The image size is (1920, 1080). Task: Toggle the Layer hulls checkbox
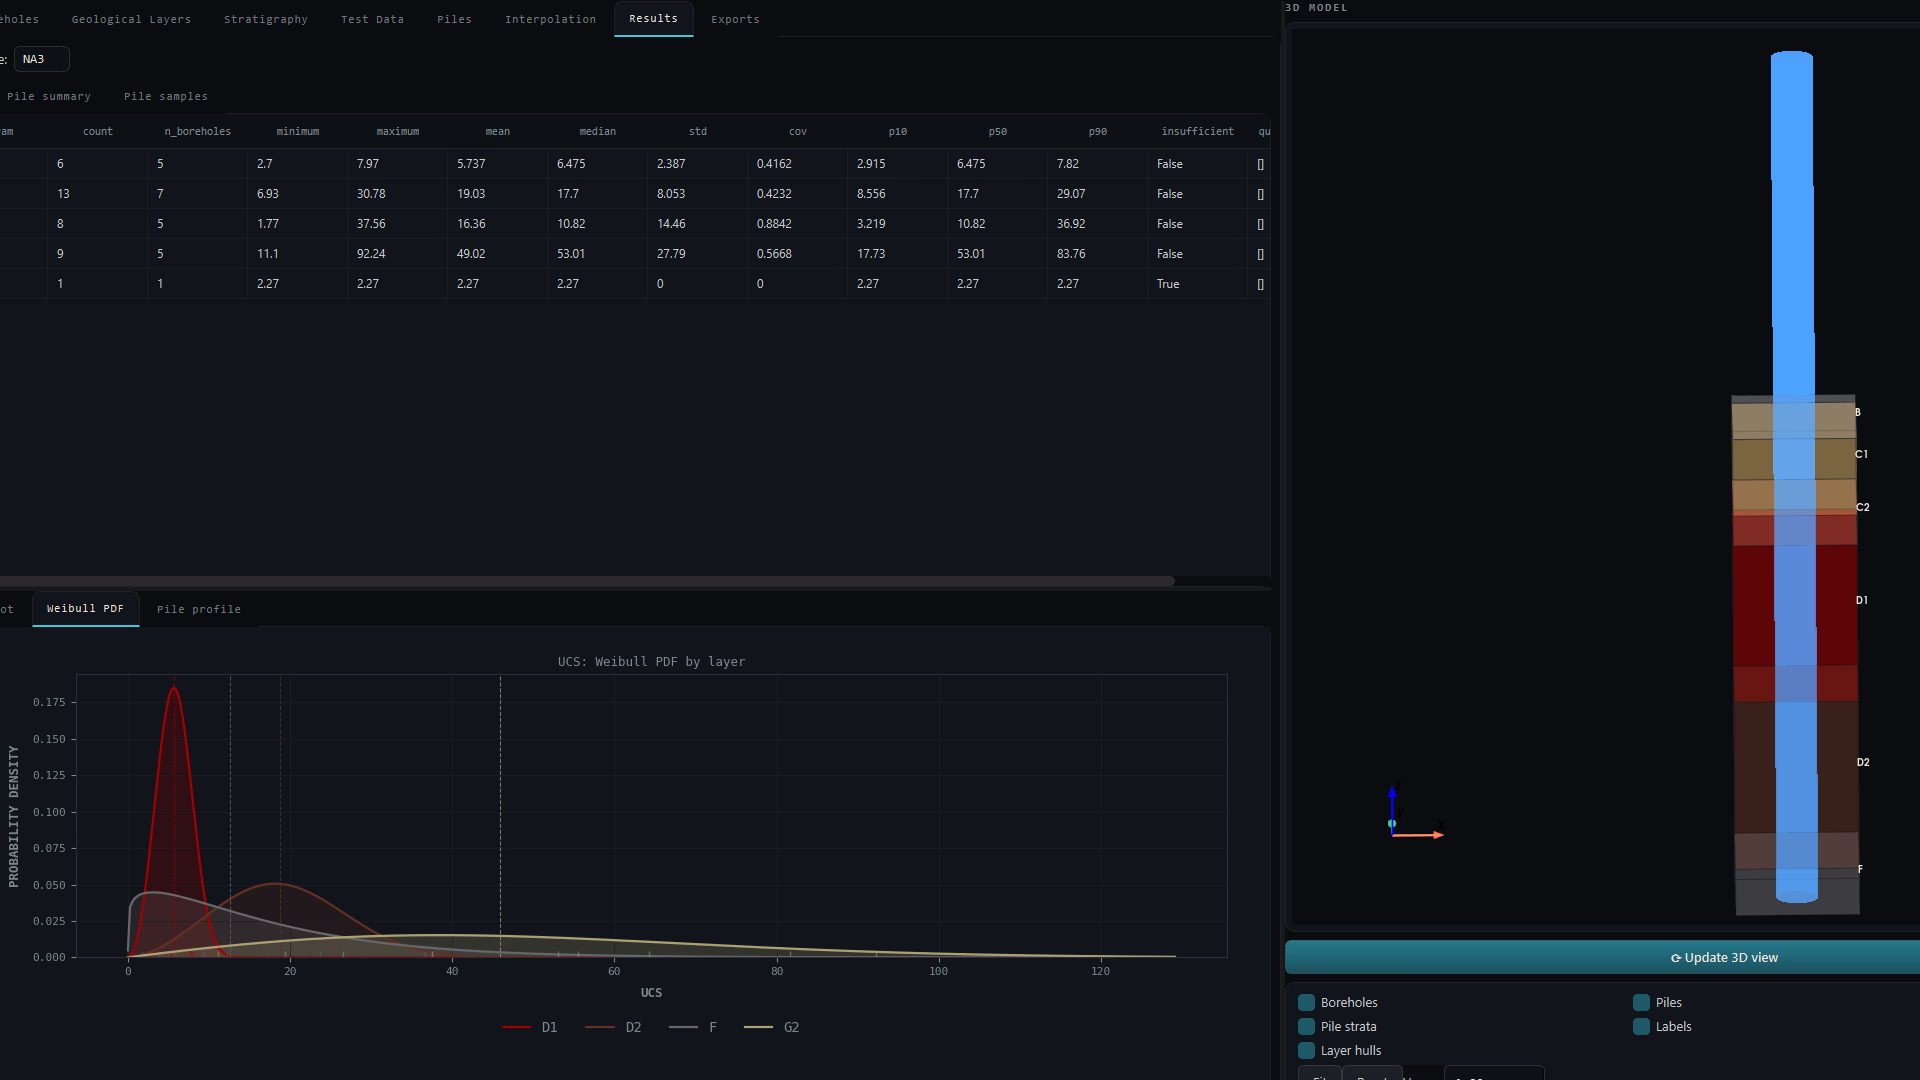click(x=1306, y=1050)
